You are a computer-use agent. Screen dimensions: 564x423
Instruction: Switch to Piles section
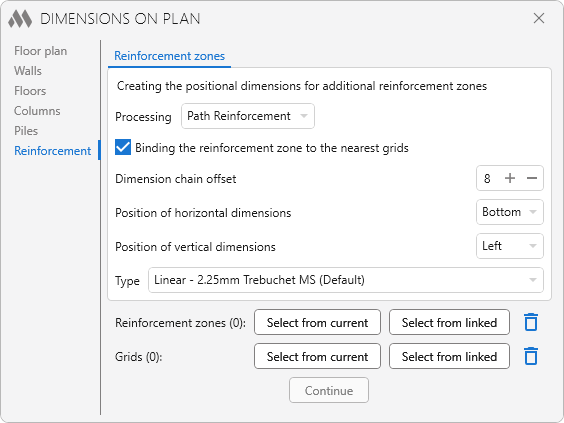(26, 131)
